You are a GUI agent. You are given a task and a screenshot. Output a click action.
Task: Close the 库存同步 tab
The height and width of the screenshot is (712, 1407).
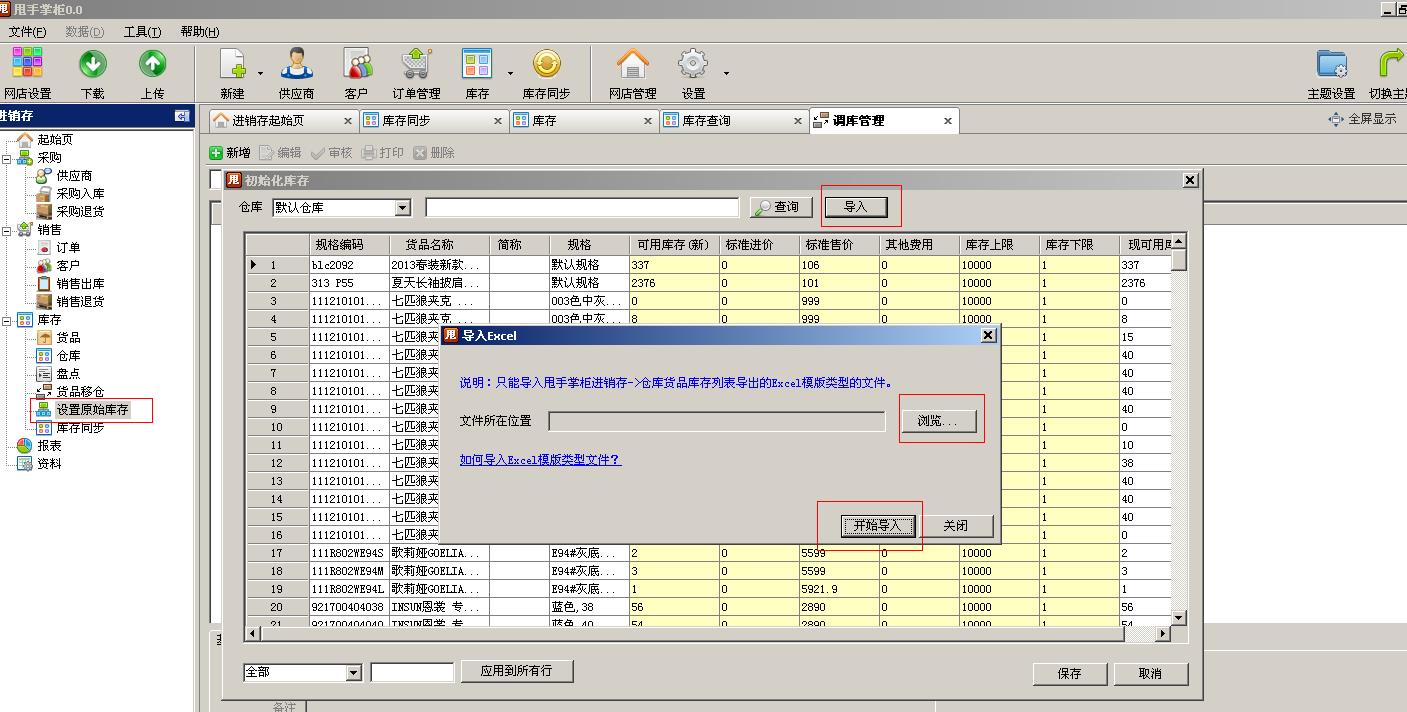tap(498, 121)
